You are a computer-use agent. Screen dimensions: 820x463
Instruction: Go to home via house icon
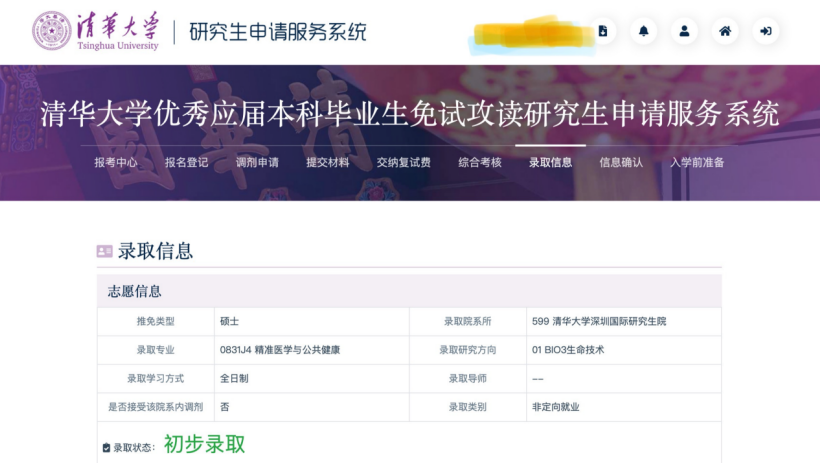pyautogui.click(x=725, y=31)
